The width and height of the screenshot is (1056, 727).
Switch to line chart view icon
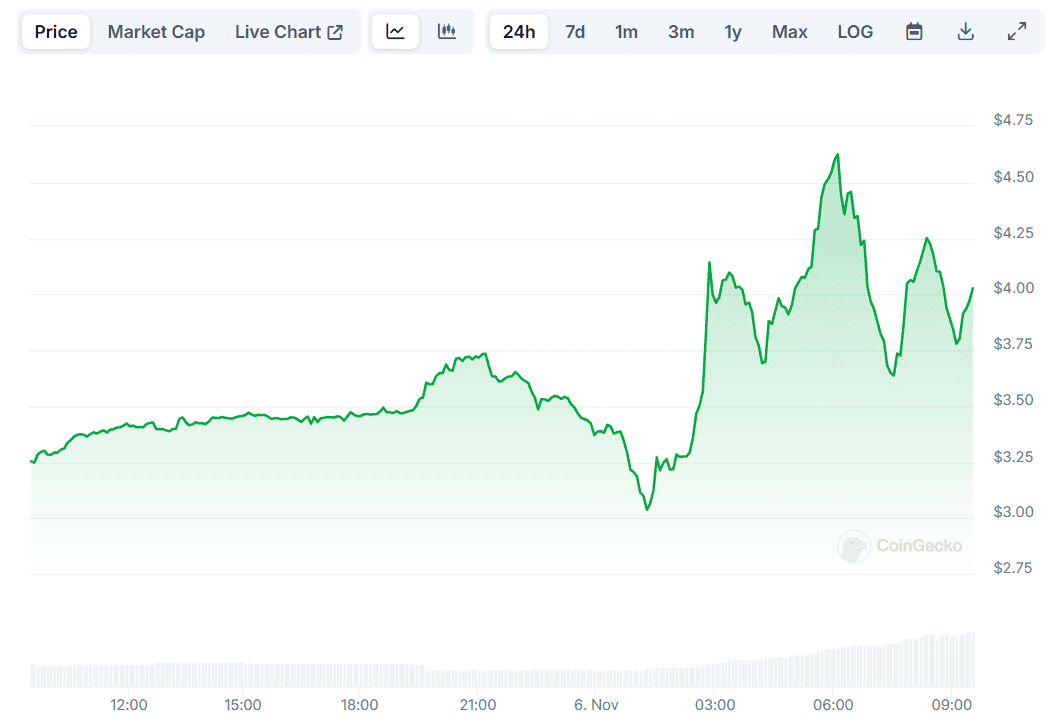pyautogui.click(x=396, y=32)
